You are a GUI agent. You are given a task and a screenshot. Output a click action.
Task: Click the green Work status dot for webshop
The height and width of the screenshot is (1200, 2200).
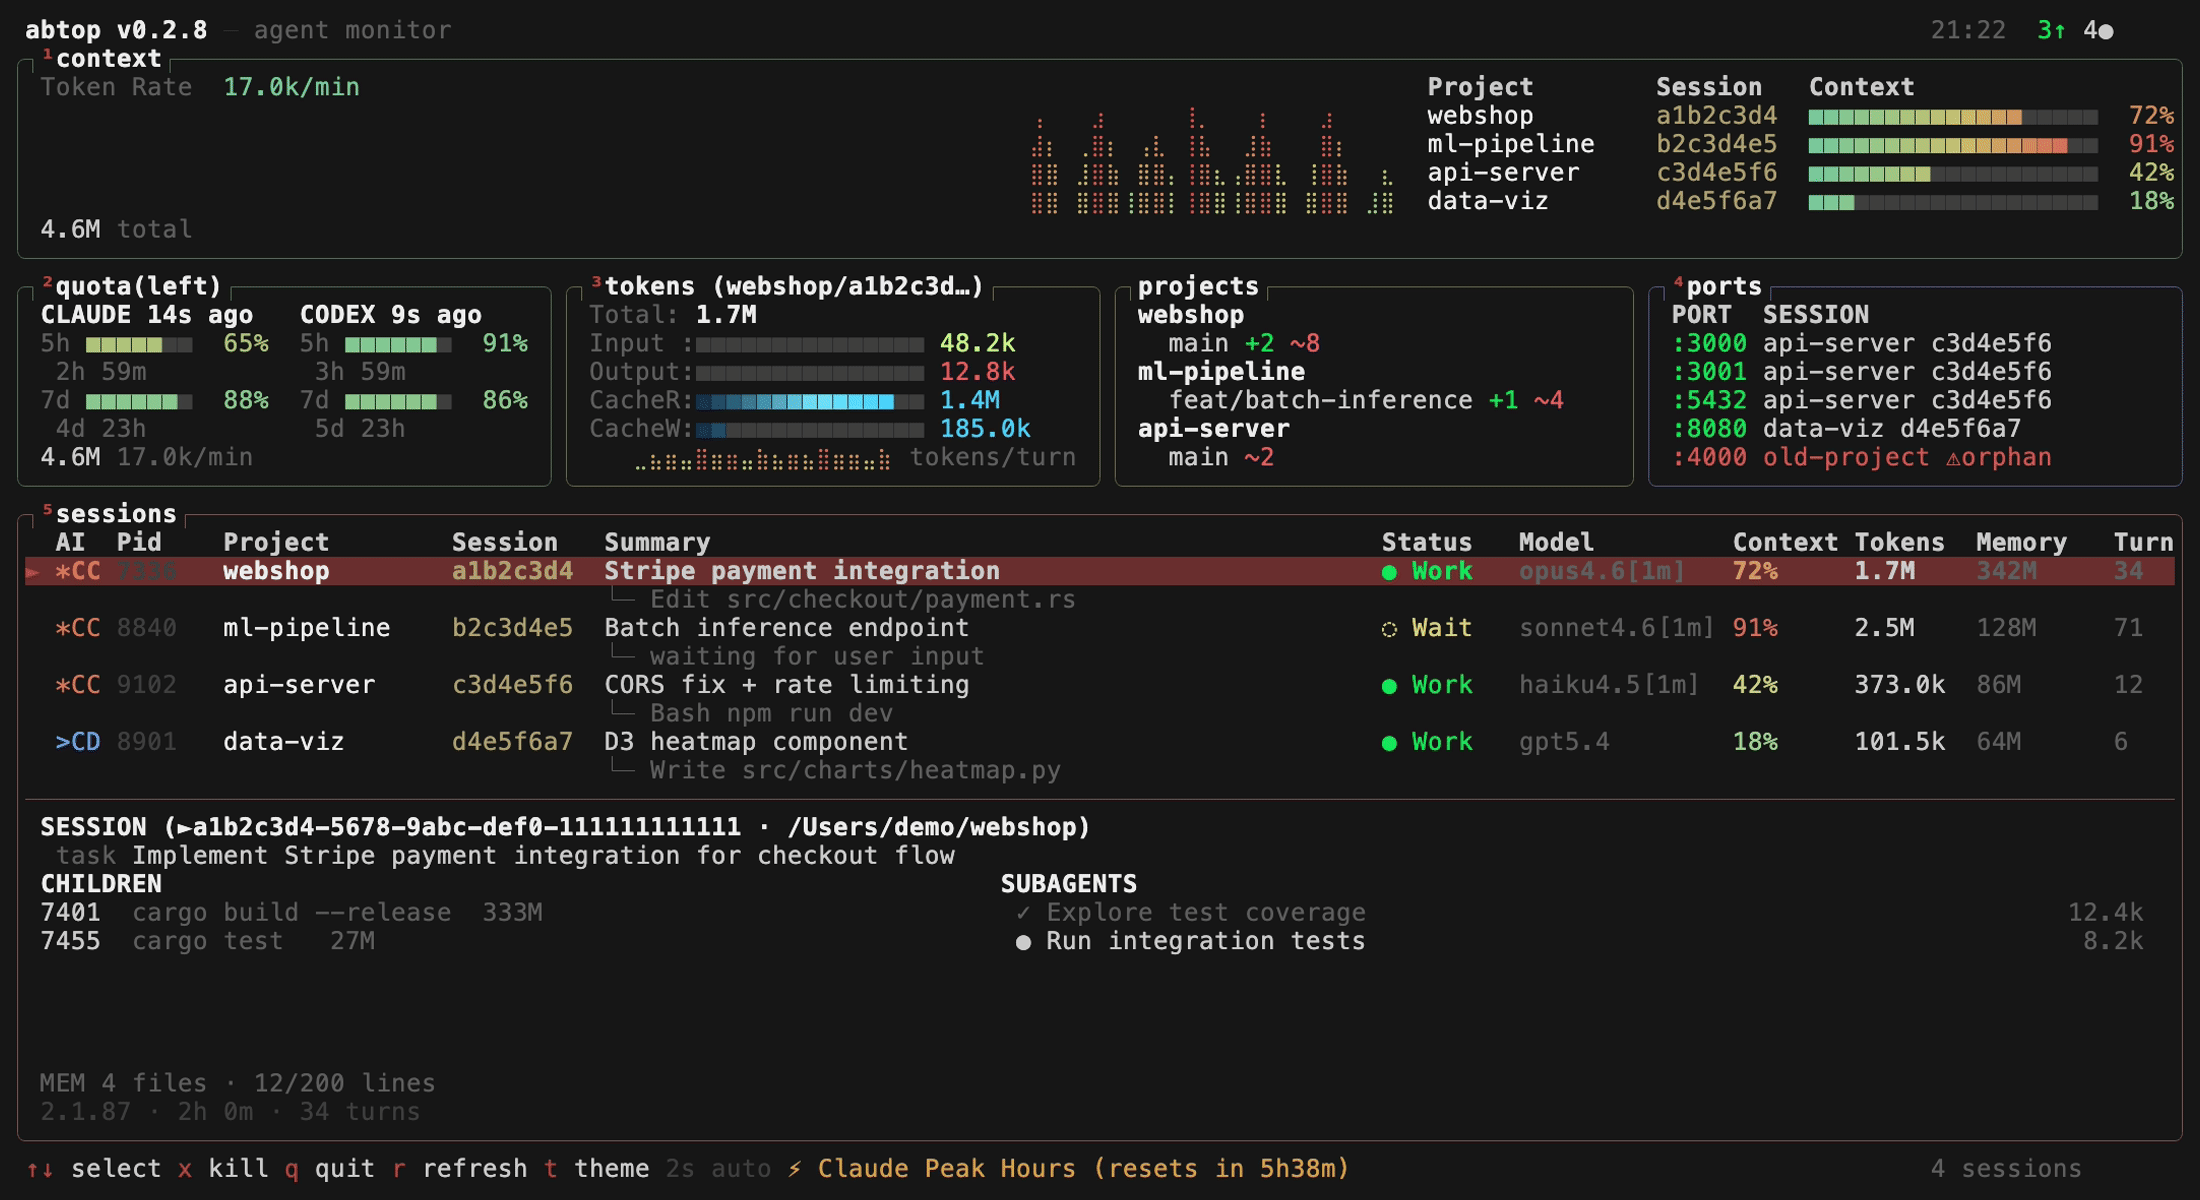[x=1388, y=572]
